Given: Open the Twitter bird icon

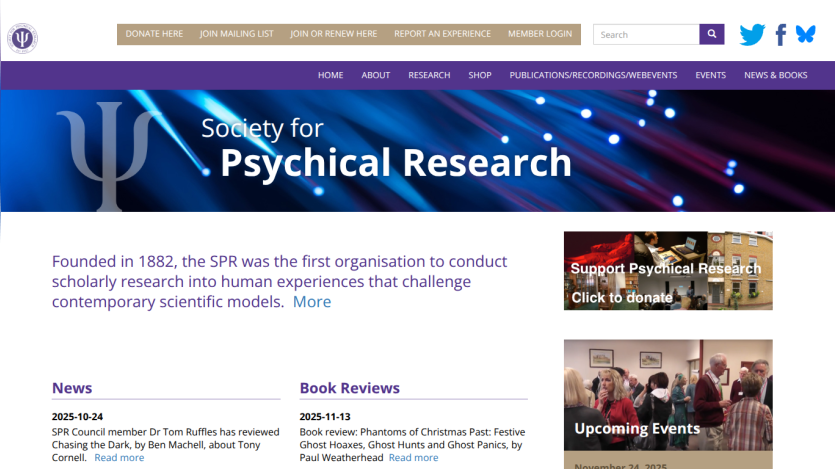Looking at the screenshot, I should (x=752, y=35).
